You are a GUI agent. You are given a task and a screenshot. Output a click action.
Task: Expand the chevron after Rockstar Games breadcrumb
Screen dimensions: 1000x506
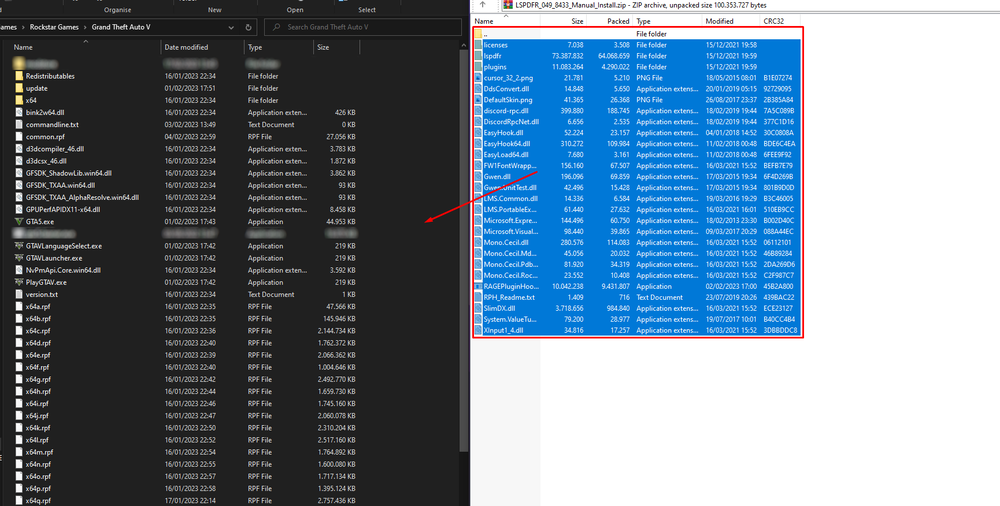pyautogui.click(x=86, y=27)
